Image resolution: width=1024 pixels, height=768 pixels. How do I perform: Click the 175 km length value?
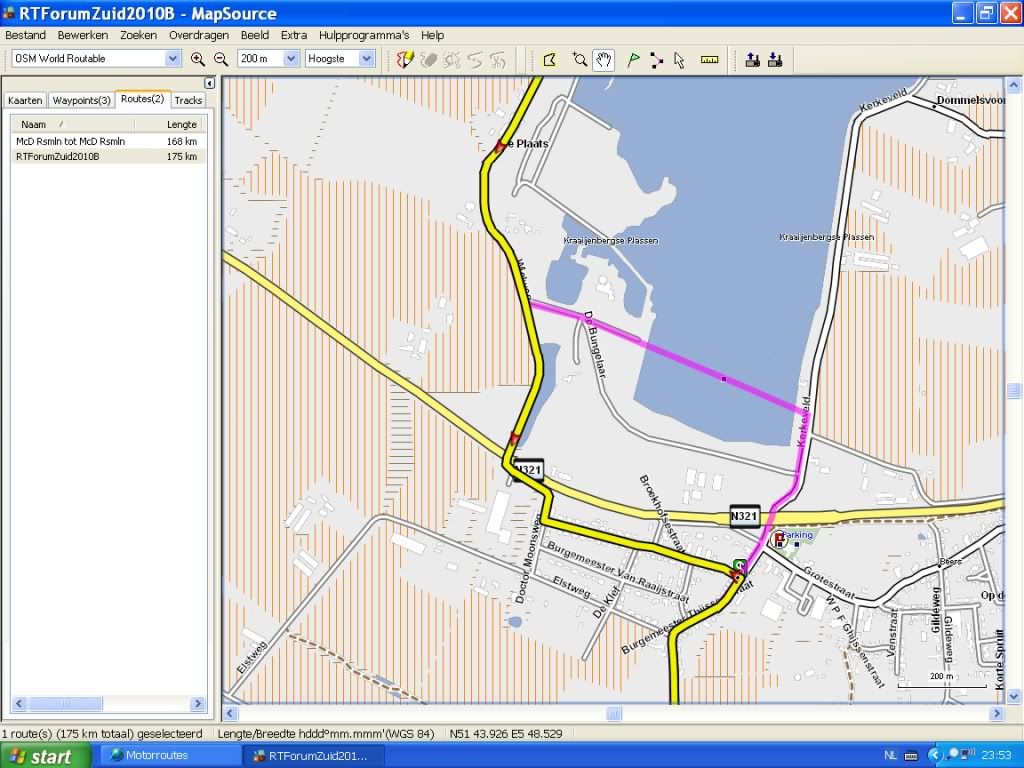click(182, 157)
